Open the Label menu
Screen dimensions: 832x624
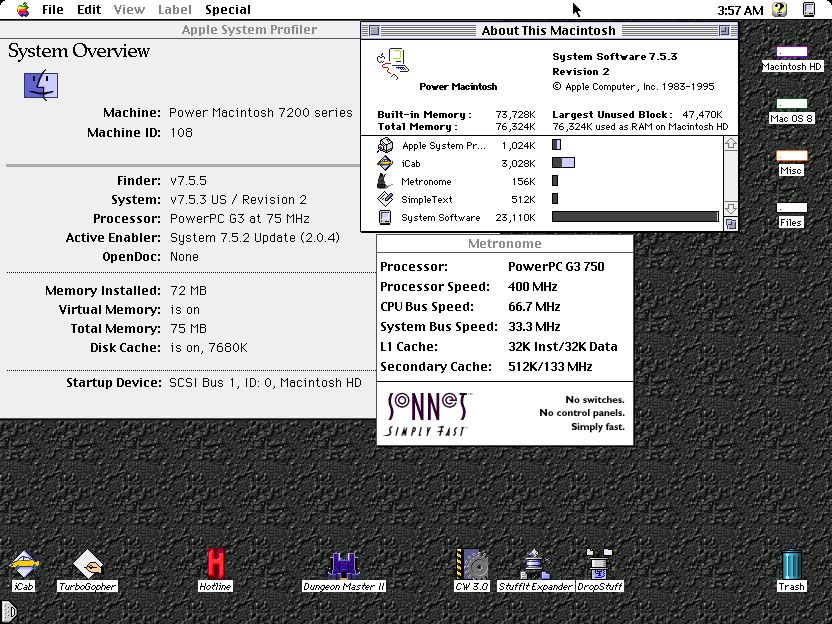175,10
